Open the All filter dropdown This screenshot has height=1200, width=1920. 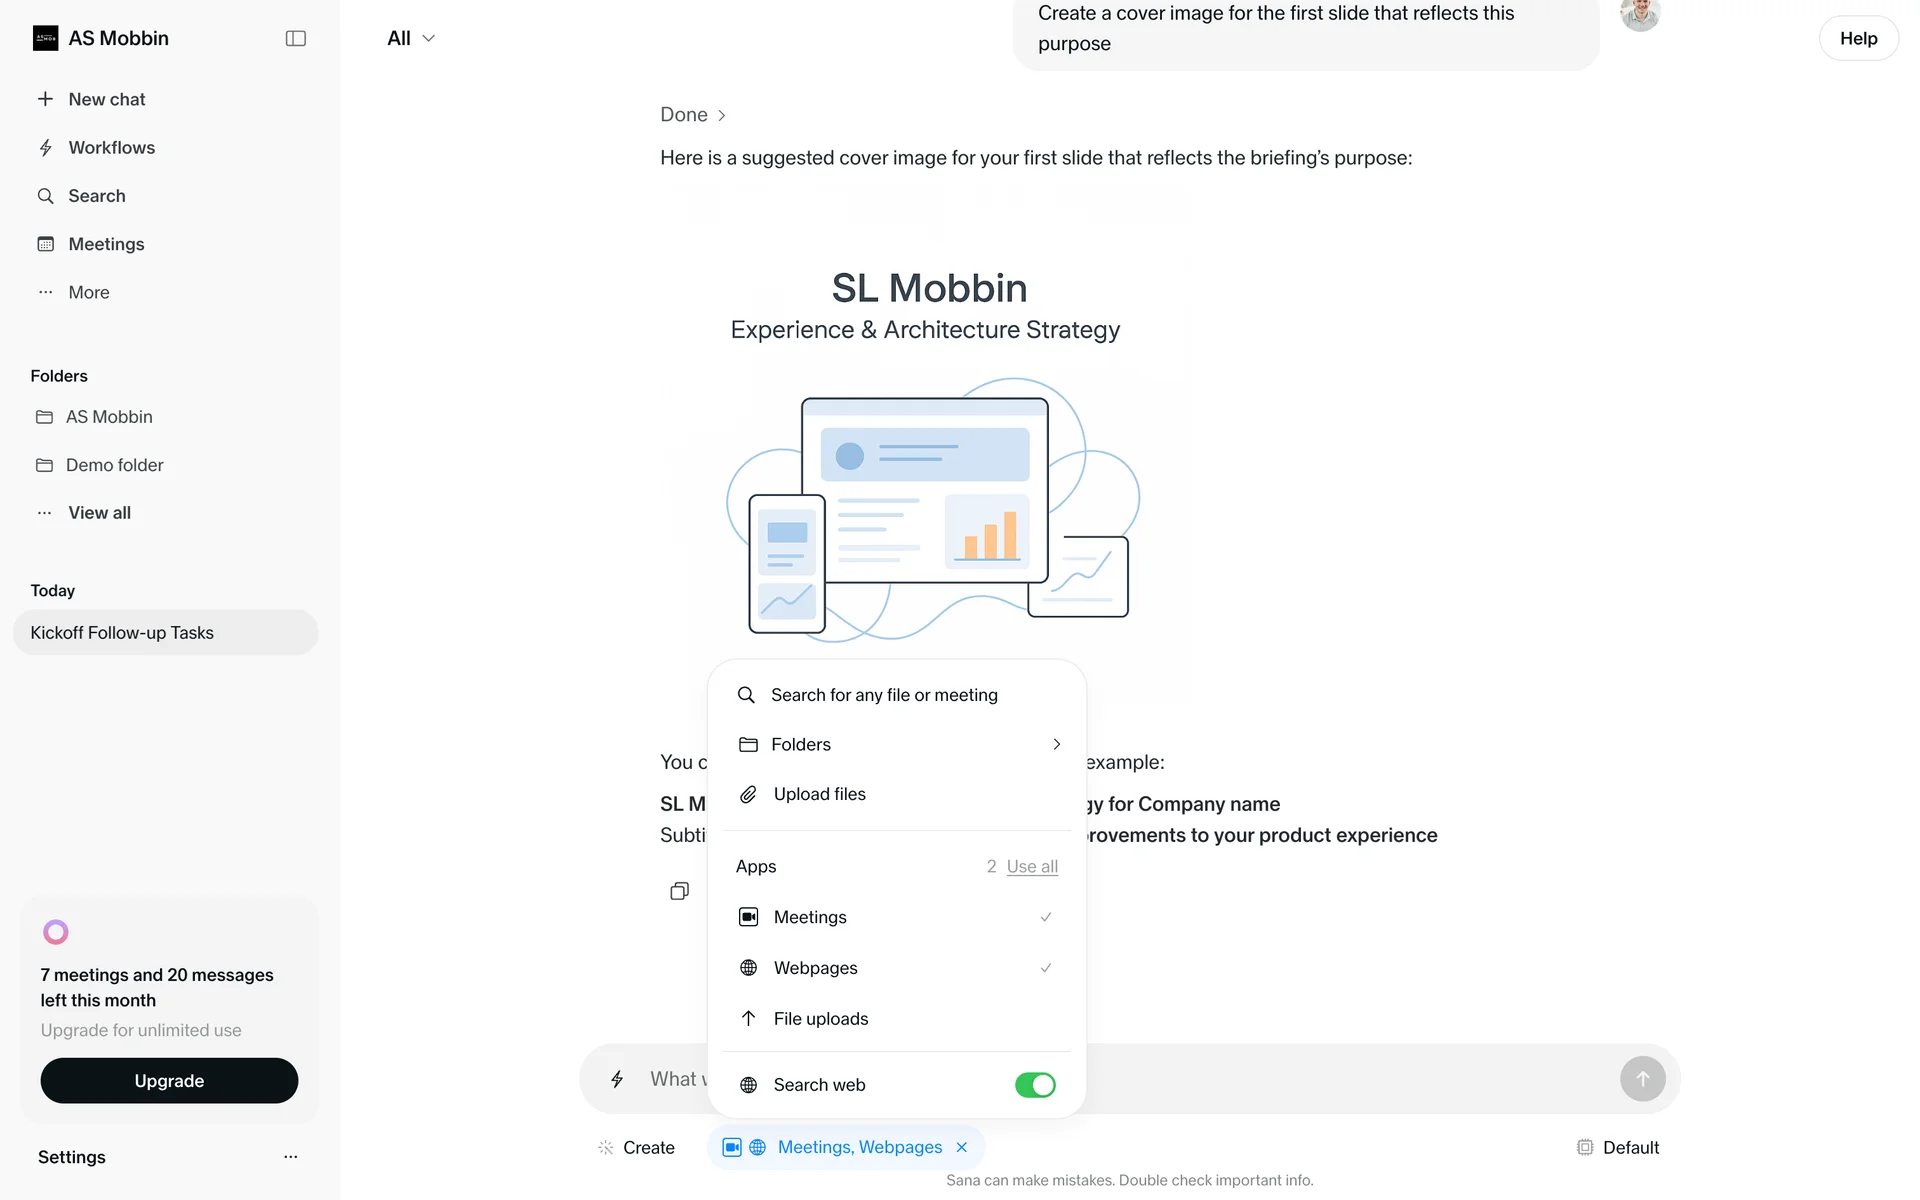[410, 38]
